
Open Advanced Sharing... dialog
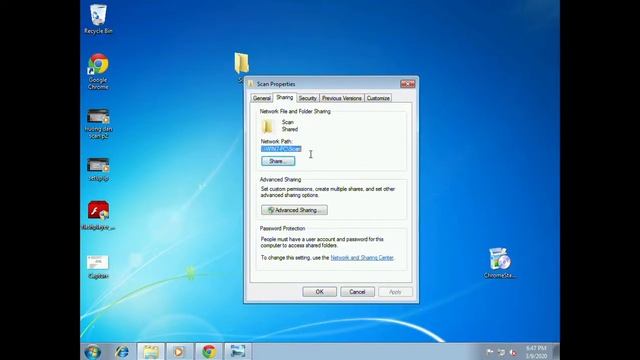tap(294, 210)
